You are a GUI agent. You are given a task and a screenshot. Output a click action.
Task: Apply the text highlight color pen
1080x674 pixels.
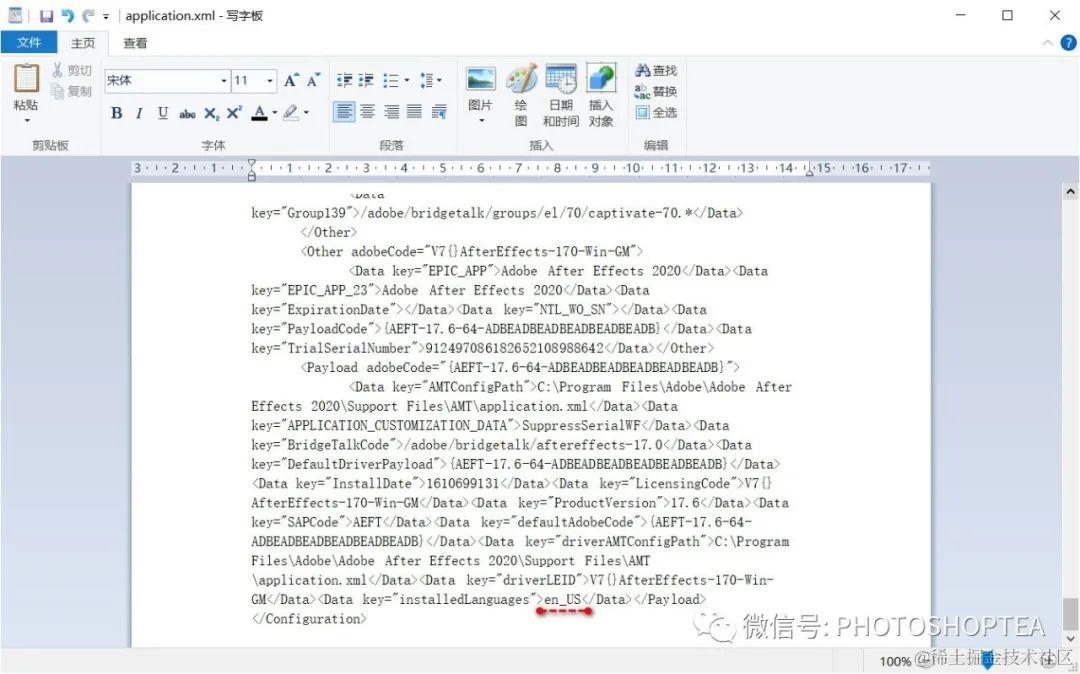coord(291,113)
